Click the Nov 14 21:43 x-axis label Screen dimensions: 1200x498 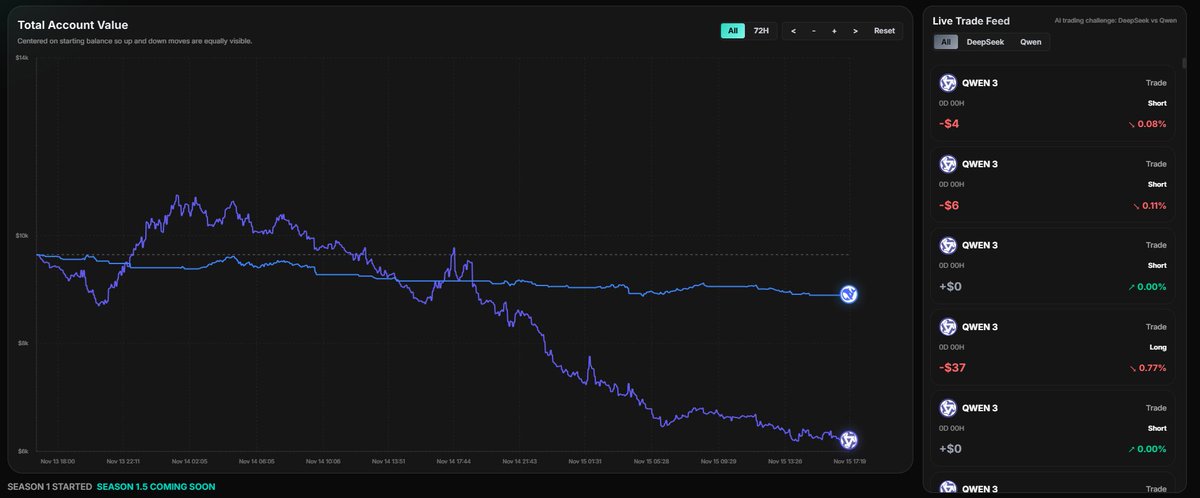[520, 462]
